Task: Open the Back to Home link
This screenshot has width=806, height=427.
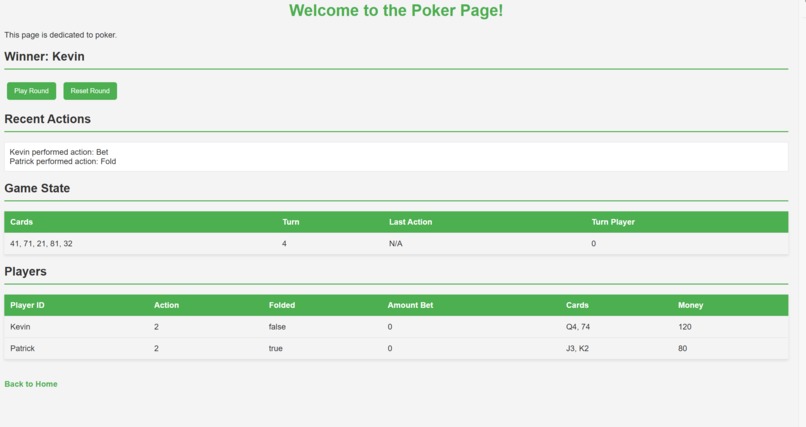Action: (x=31, y=384)
